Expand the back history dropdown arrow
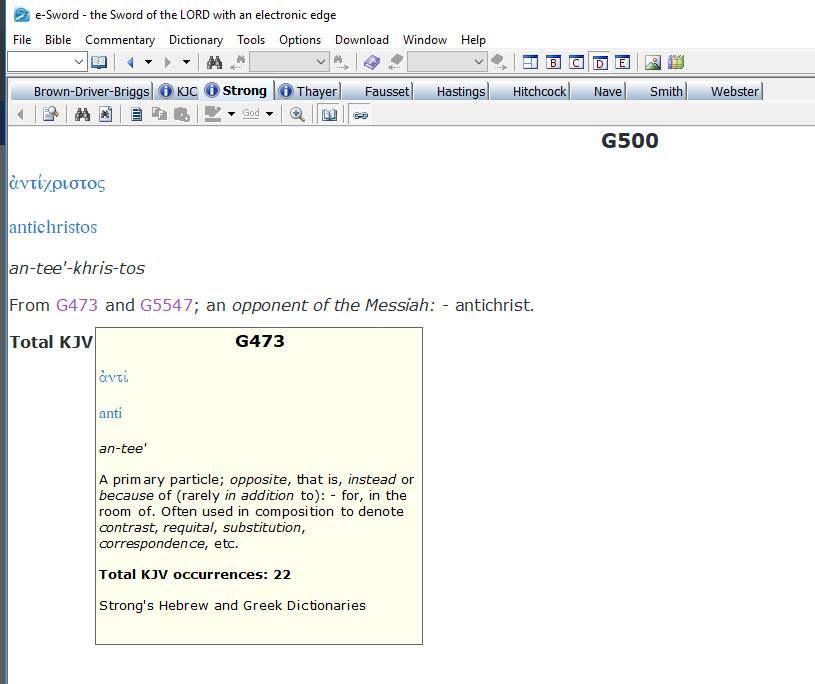The image size is (815, 684). click(148, 62)
